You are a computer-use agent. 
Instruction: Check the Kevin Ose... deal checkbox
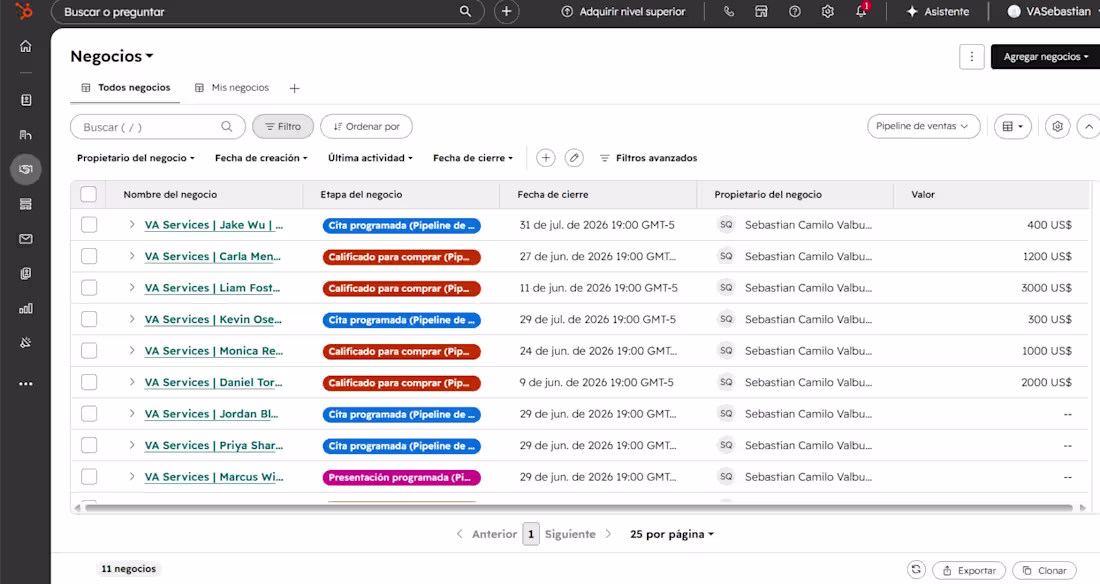pos(88,319)
